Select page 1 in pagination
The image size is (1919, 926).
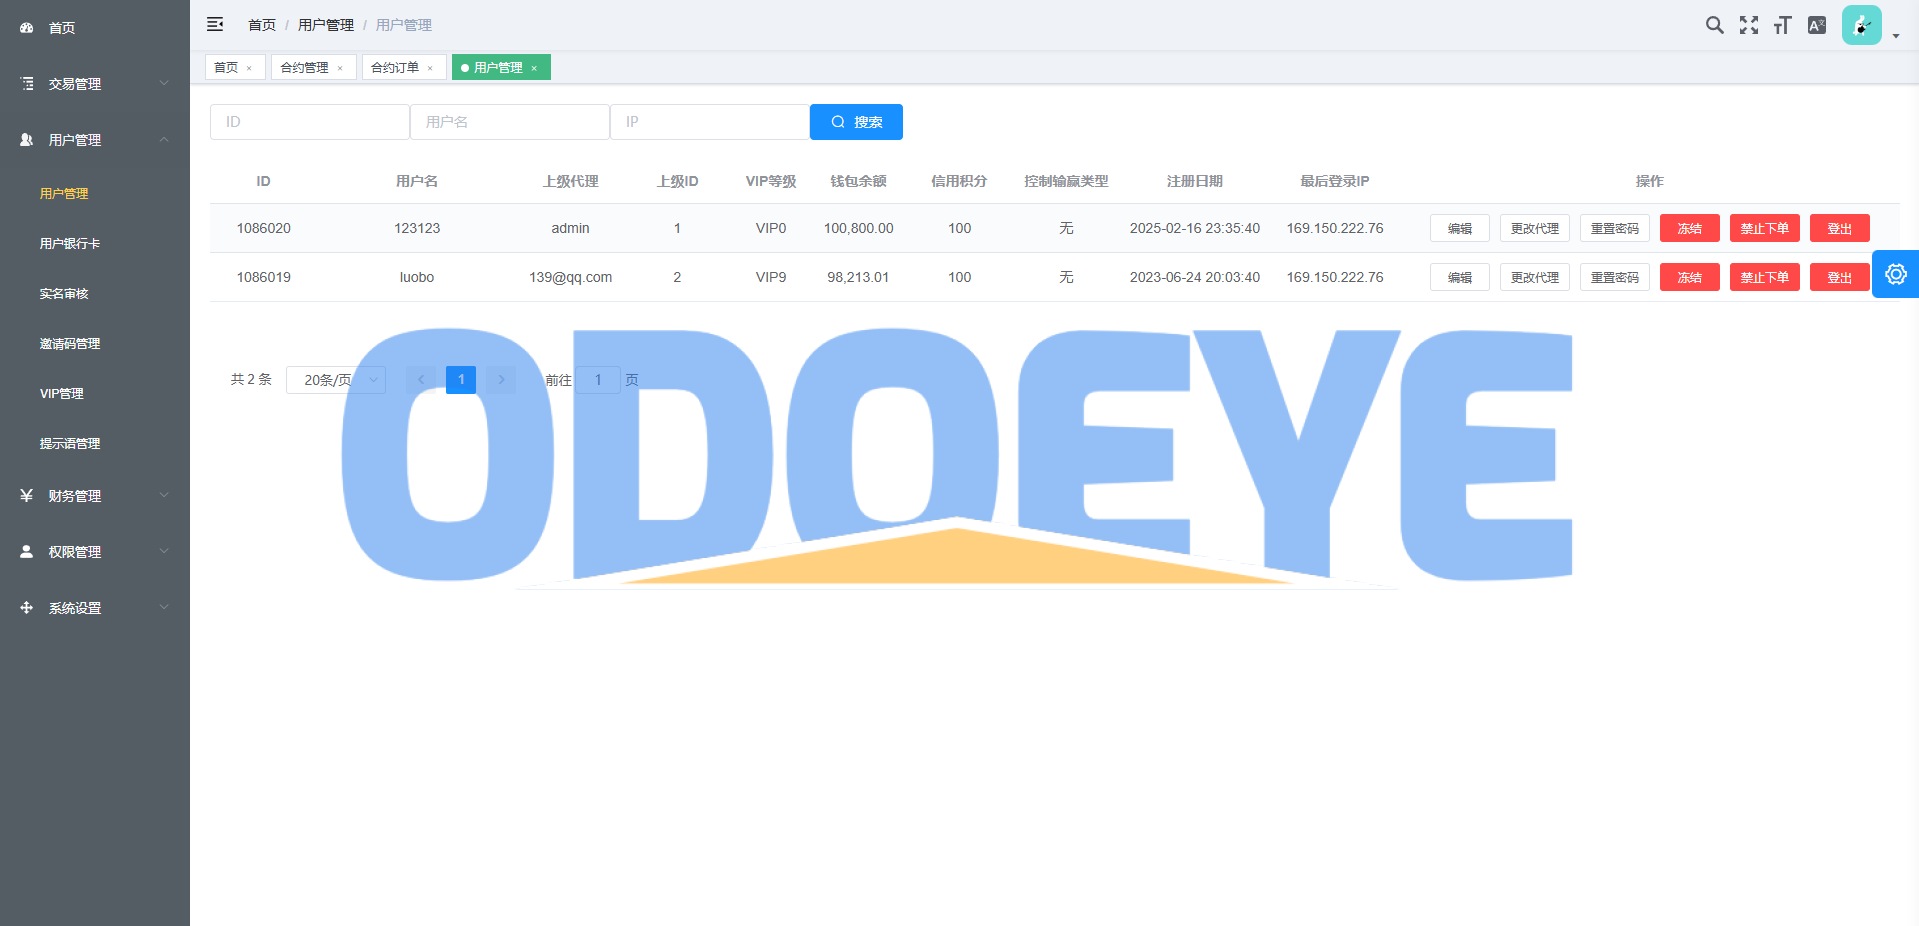pos(461,380)
